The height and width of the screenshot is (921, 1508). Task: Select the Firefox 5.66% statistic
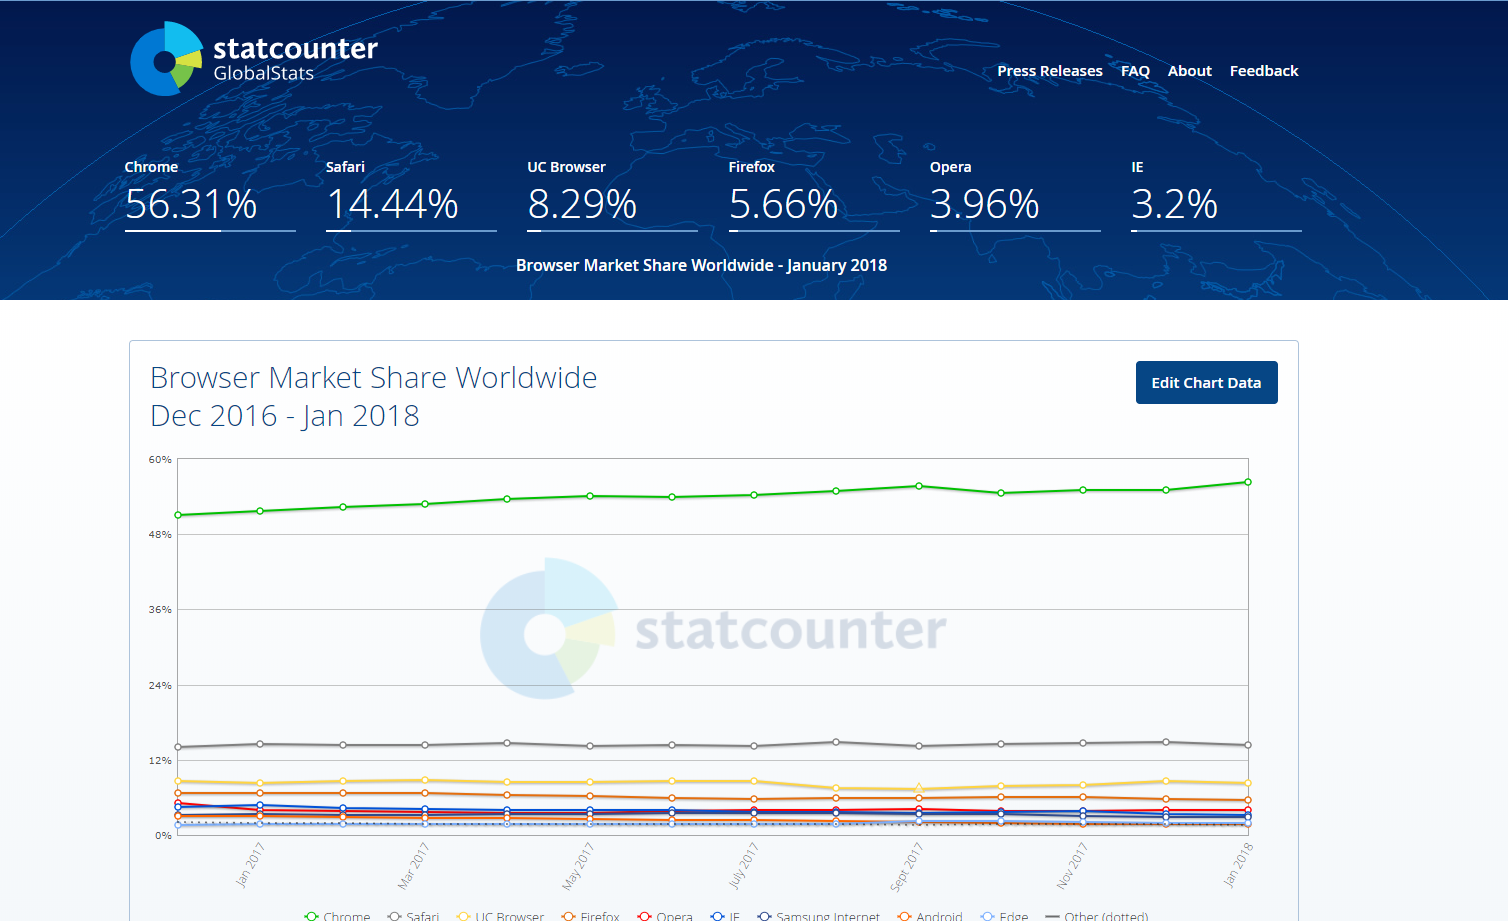(x=814, y=194)
